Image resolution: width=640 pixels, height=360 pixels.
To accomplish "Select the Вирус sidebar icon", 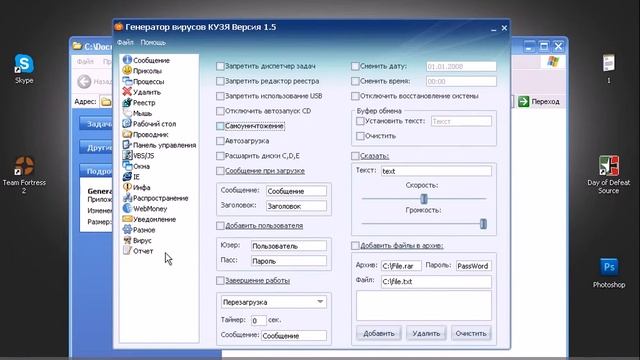I will click(x=127, y=240).
